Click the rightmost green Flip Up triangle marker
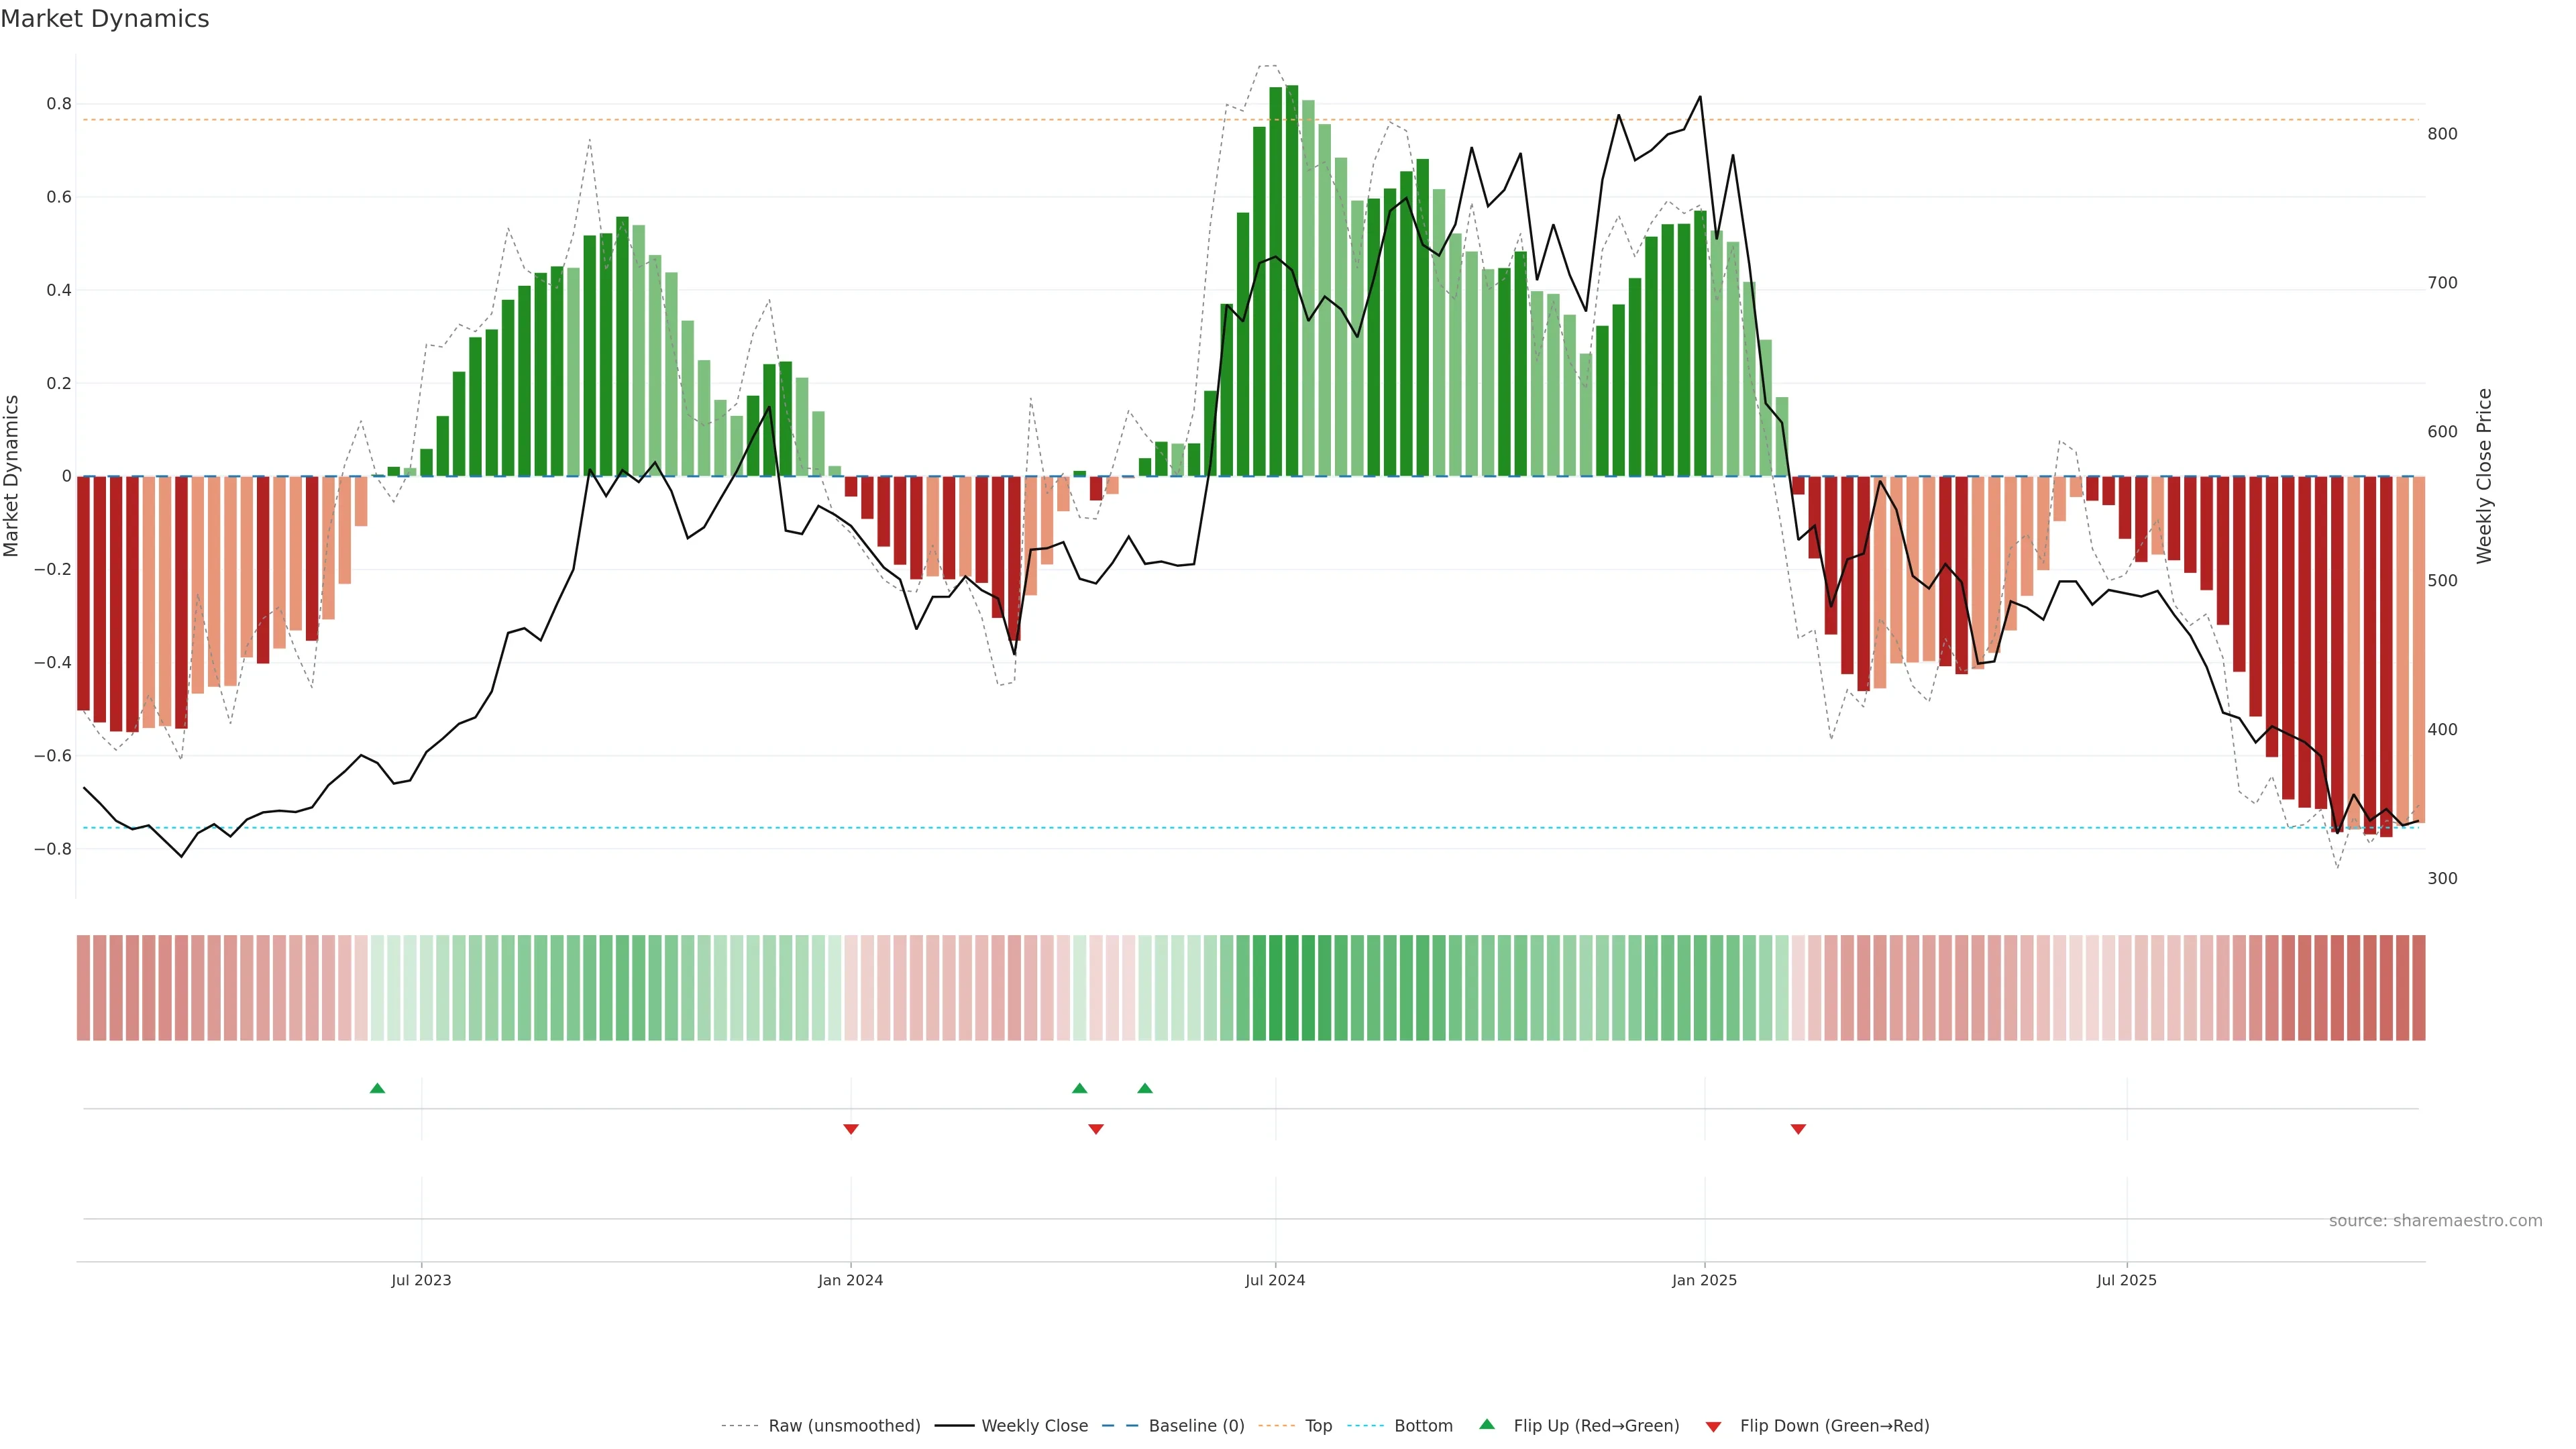Image resolution: width=2576 pixels, height=1449 pixels. pyautogui.click(x=1145, y=1088)
